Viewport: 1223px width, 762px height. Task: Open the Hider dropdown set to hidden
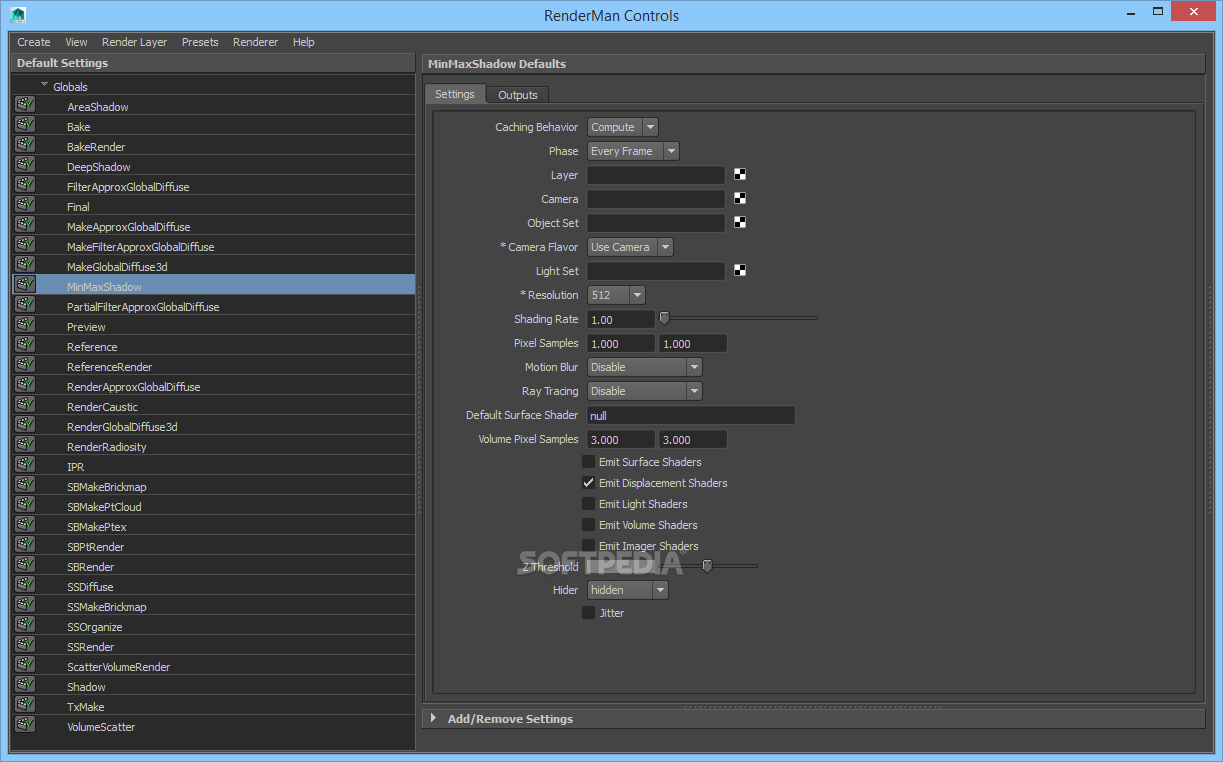coord(627,590)
